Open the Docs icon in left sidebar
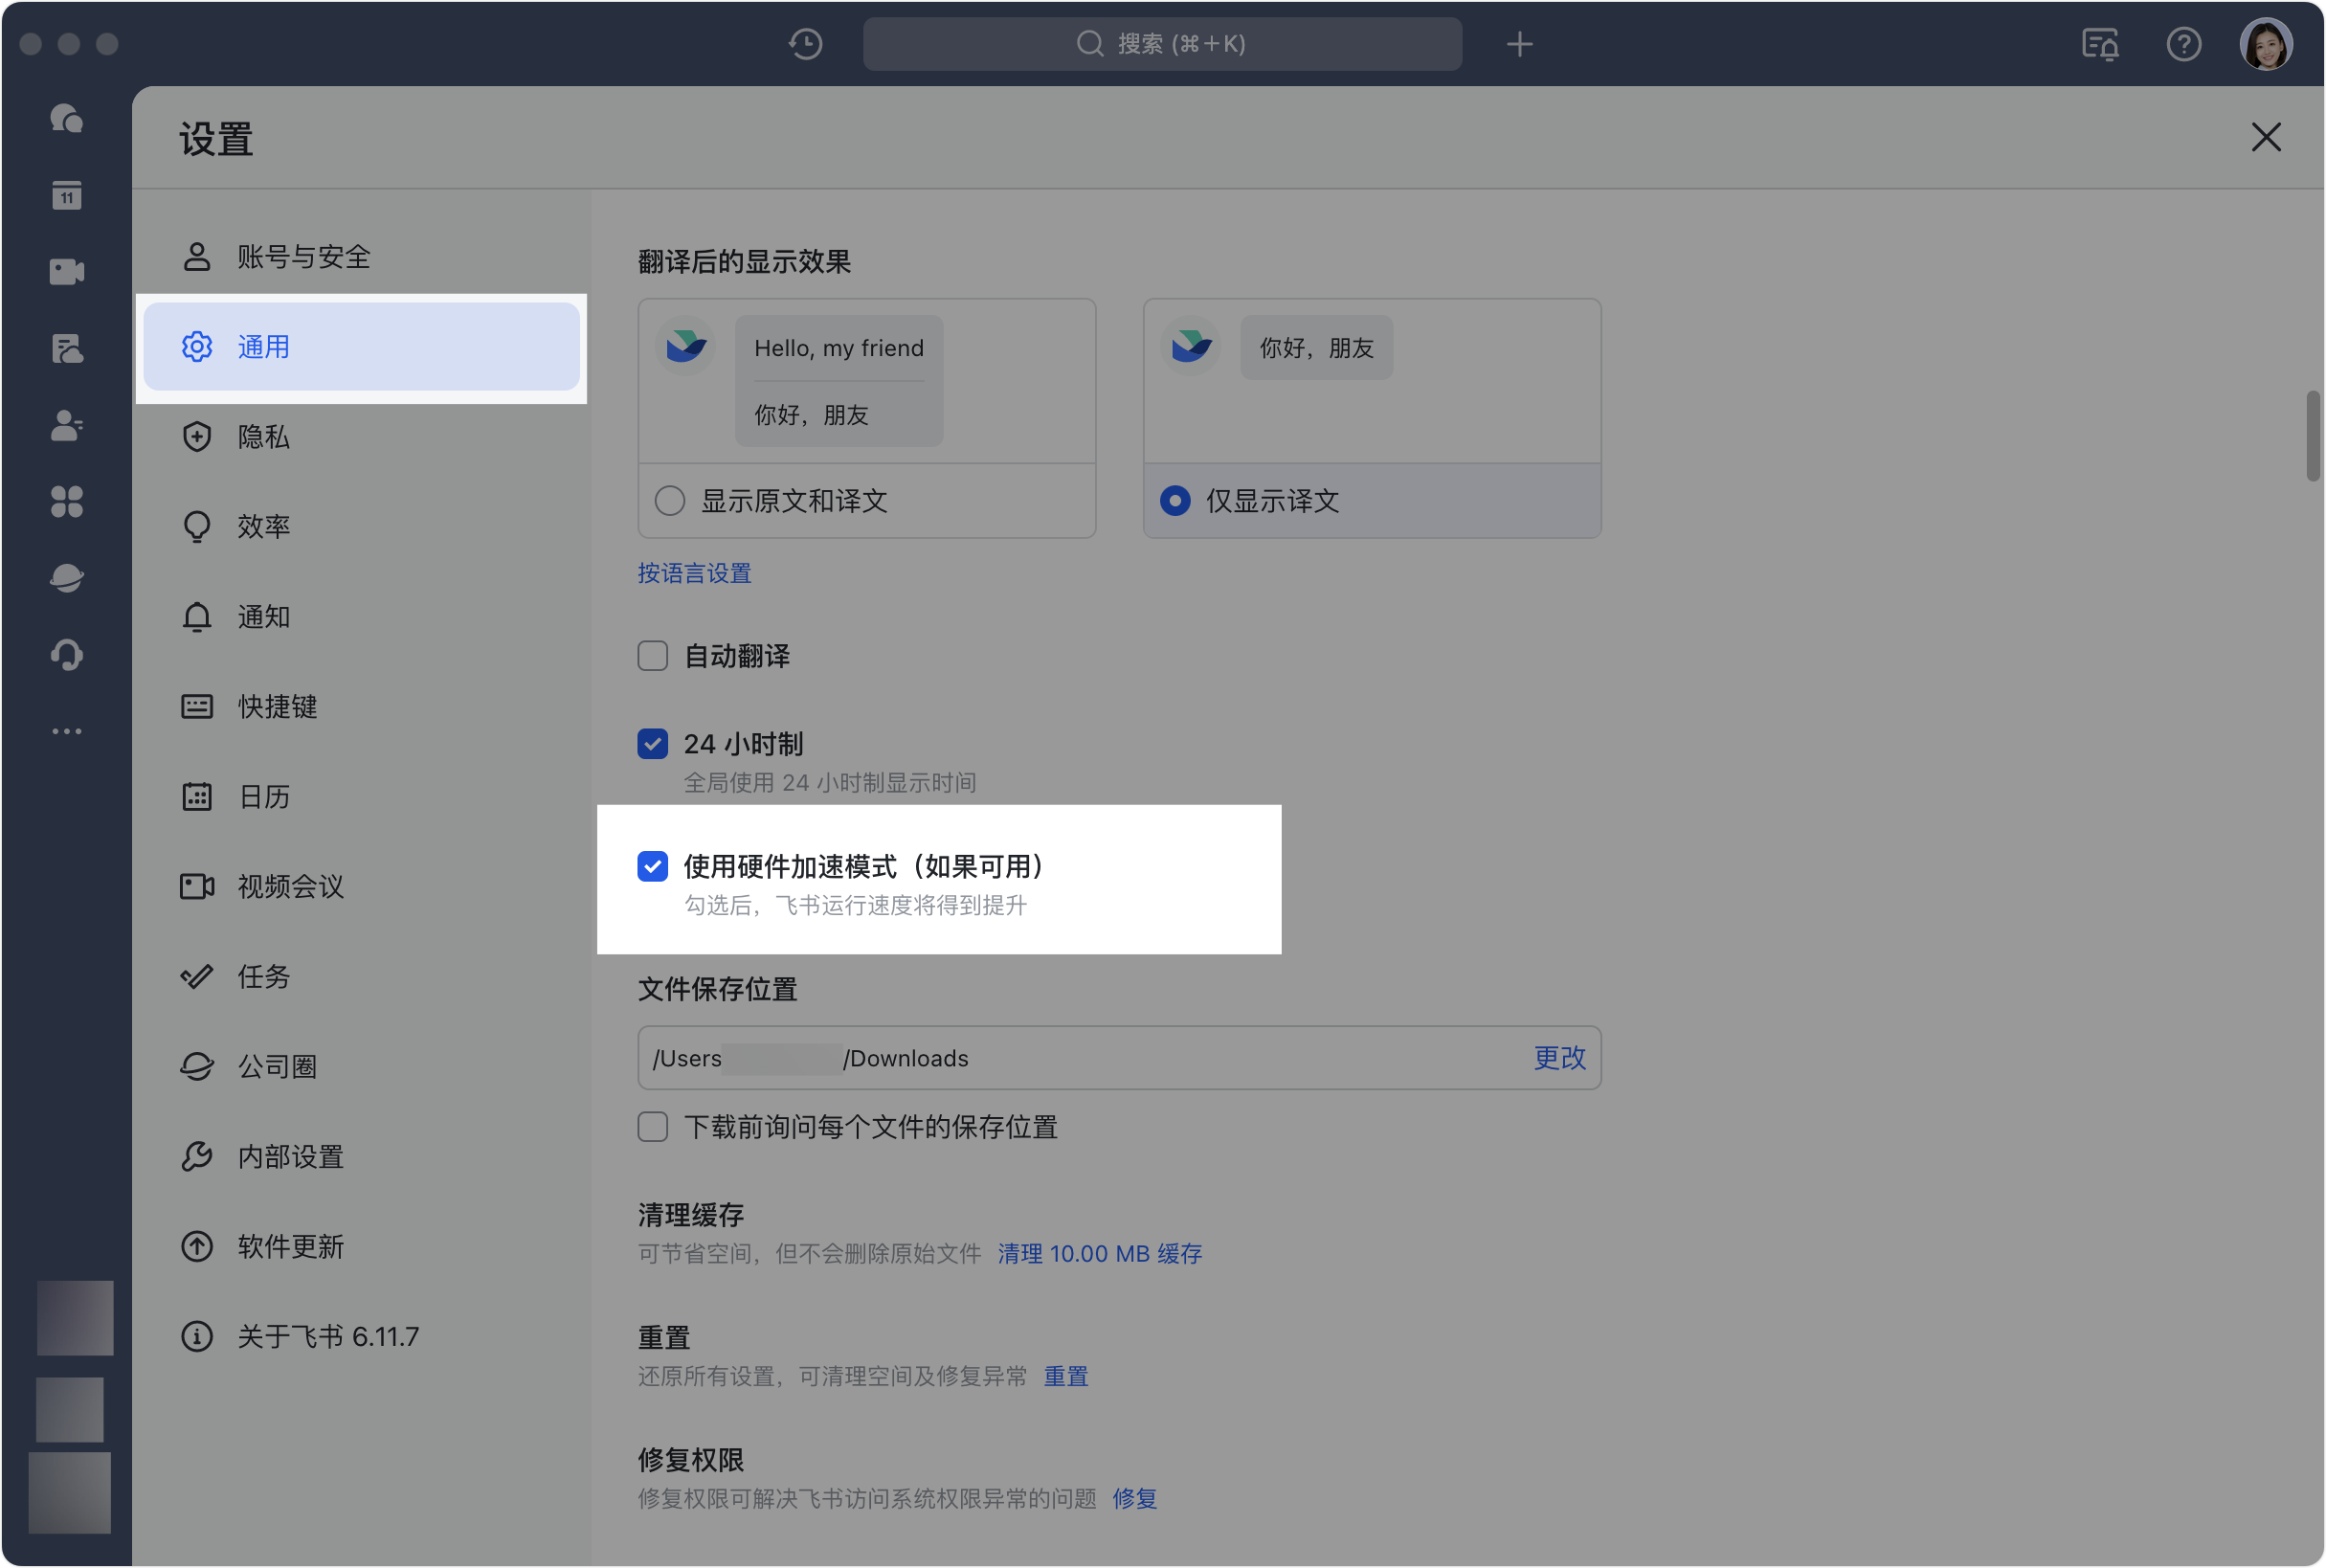2326x1568 pixels. tap(66, 349)
